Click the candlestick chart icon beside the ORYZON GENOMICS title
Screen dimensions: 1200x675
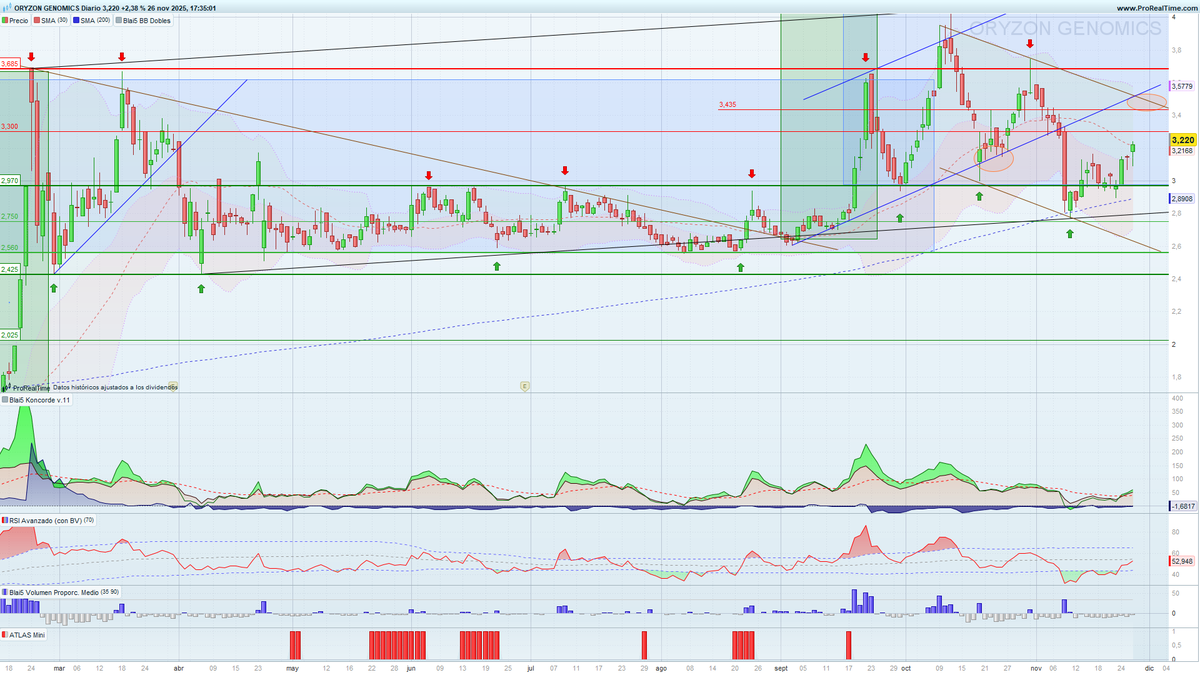click(6, 8)
